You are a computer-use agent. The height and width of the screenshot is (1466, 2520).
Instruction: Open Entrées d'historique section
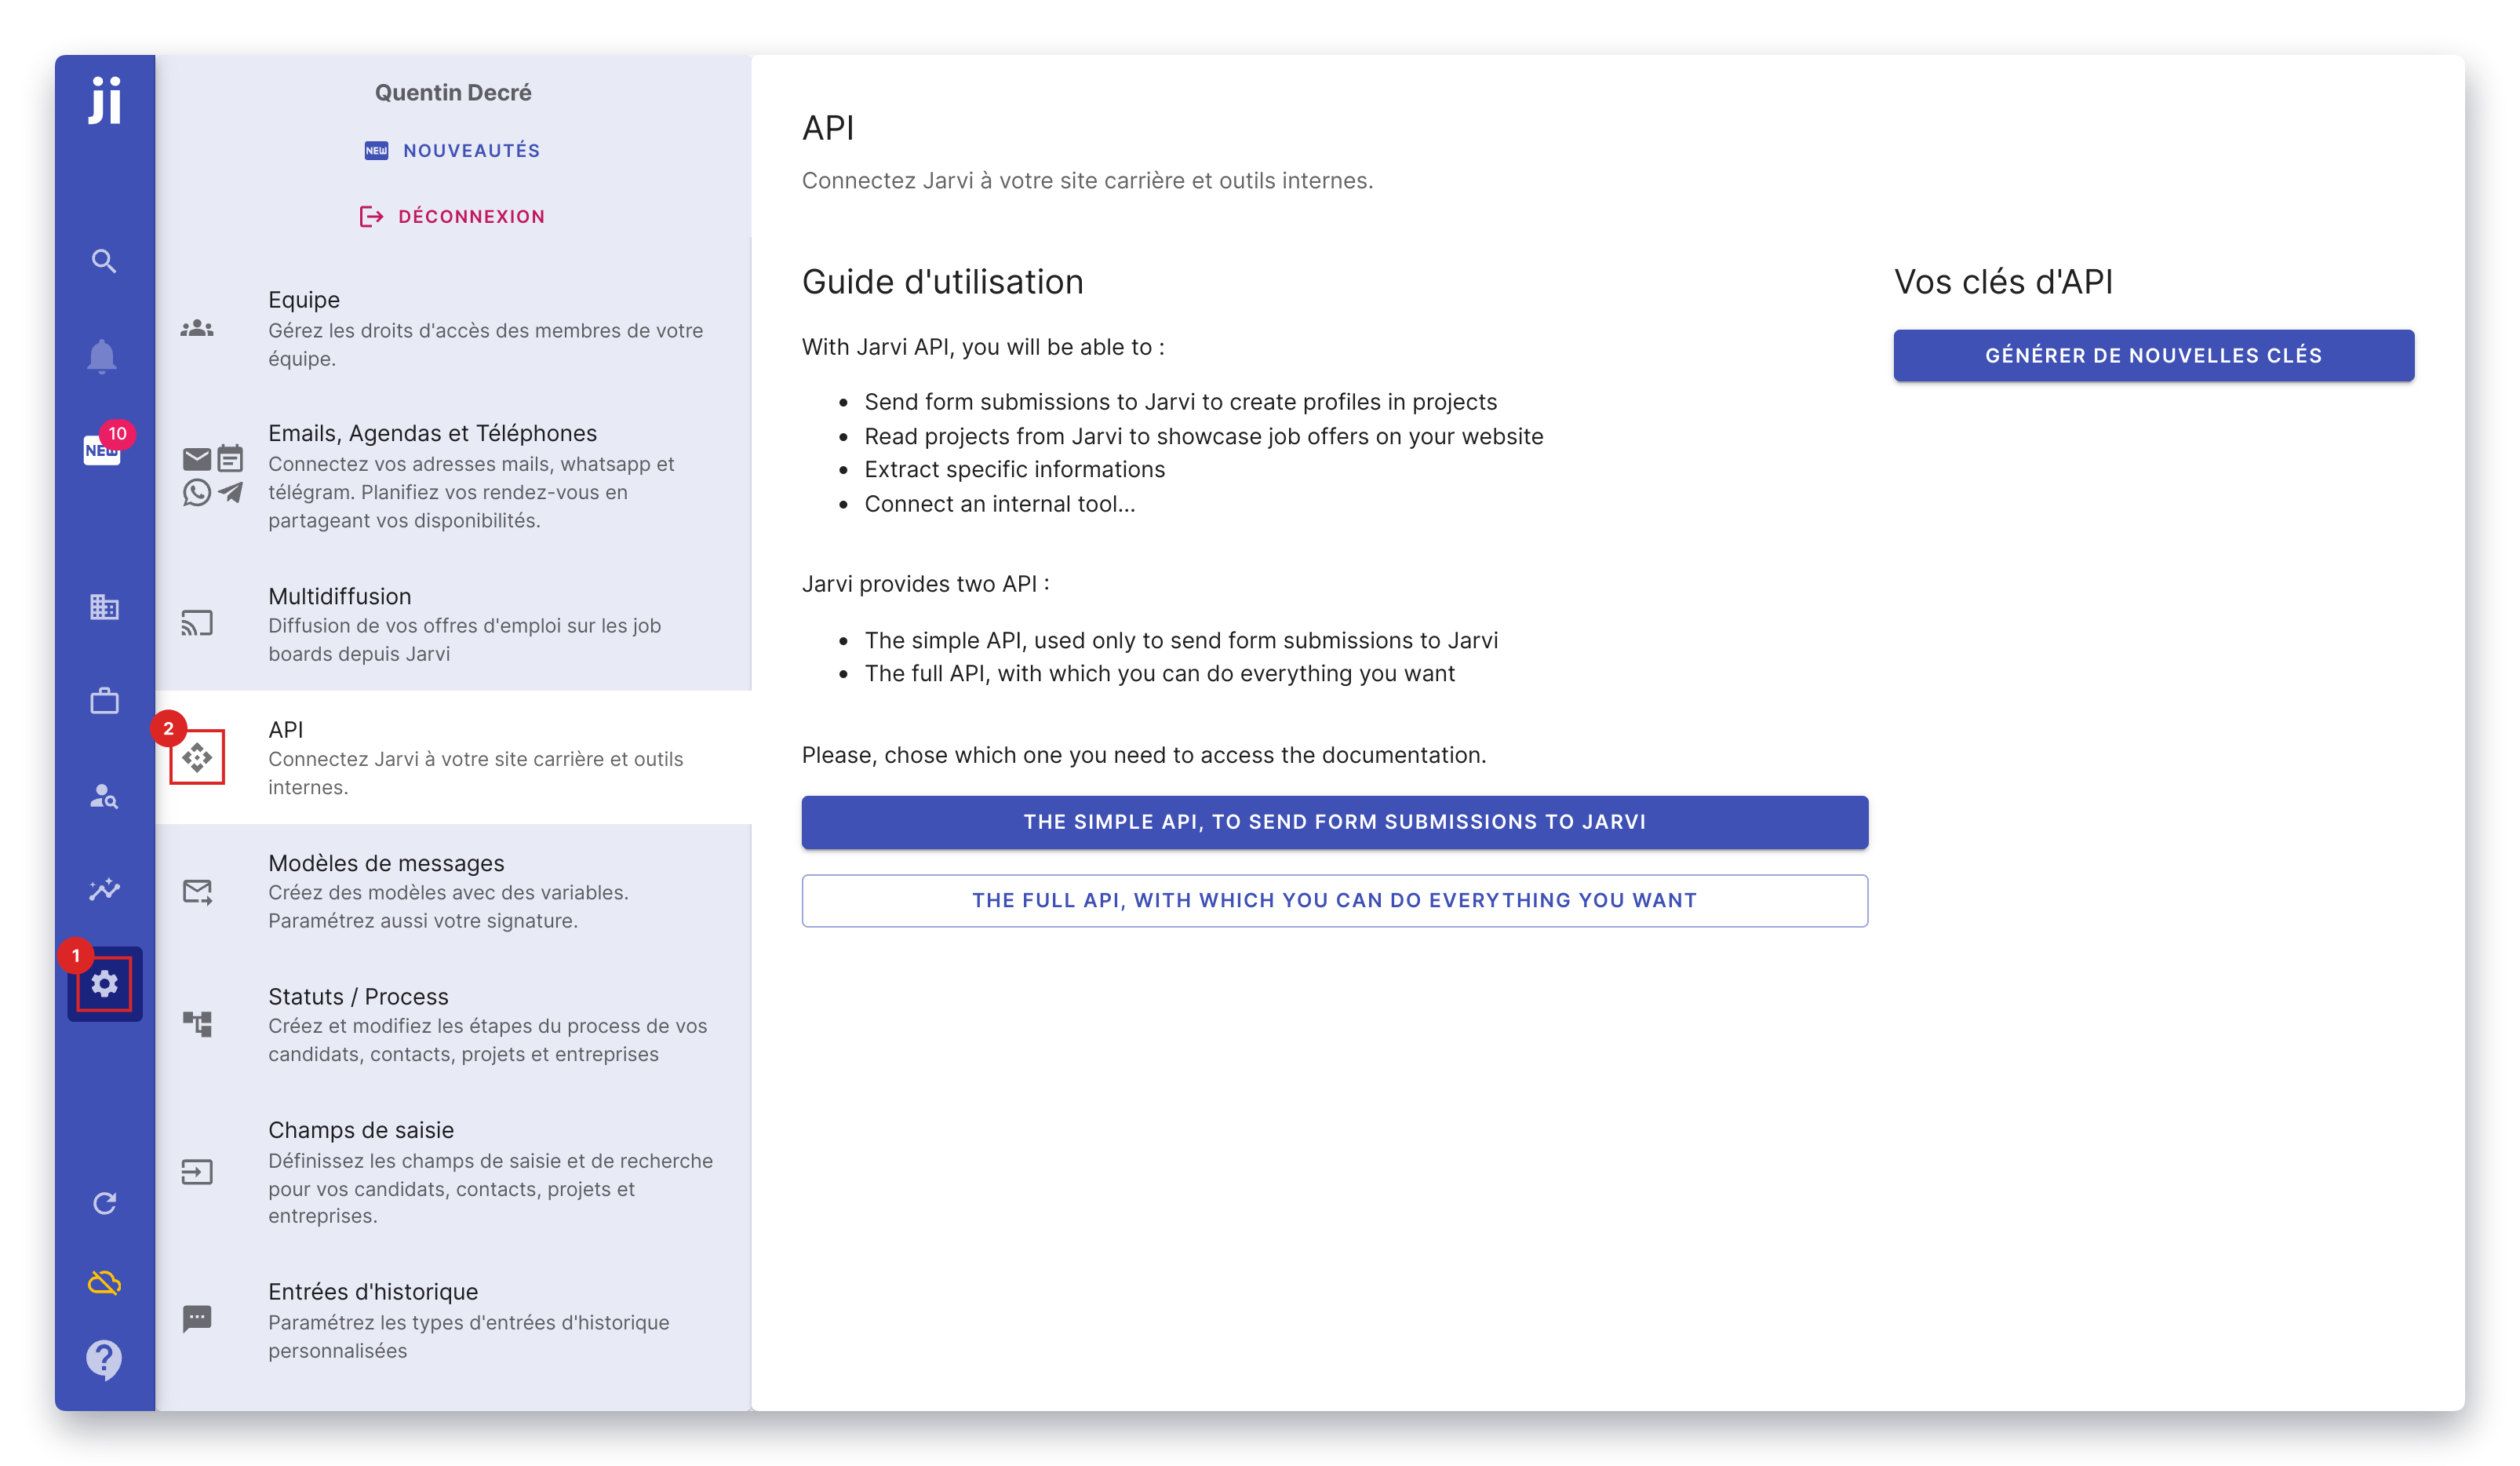coord(453,1320)
